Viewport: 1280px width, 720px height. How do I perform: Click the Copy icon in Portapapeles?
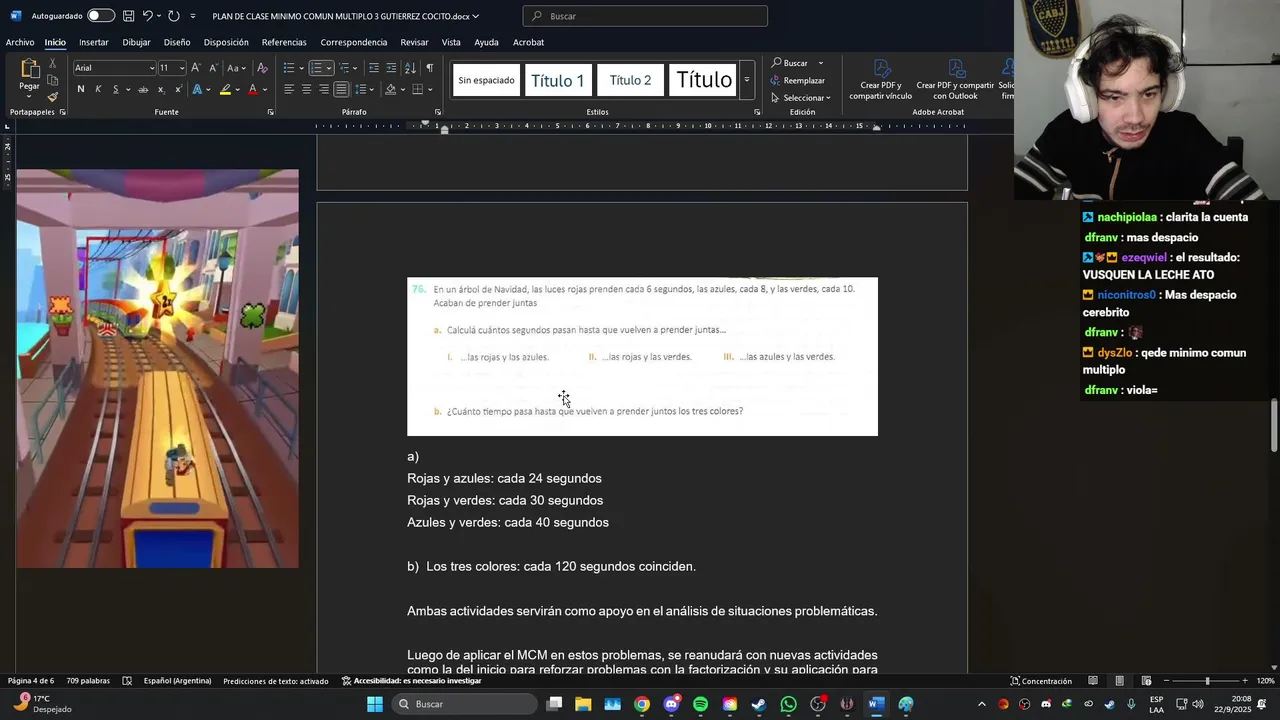click(53, 80)
